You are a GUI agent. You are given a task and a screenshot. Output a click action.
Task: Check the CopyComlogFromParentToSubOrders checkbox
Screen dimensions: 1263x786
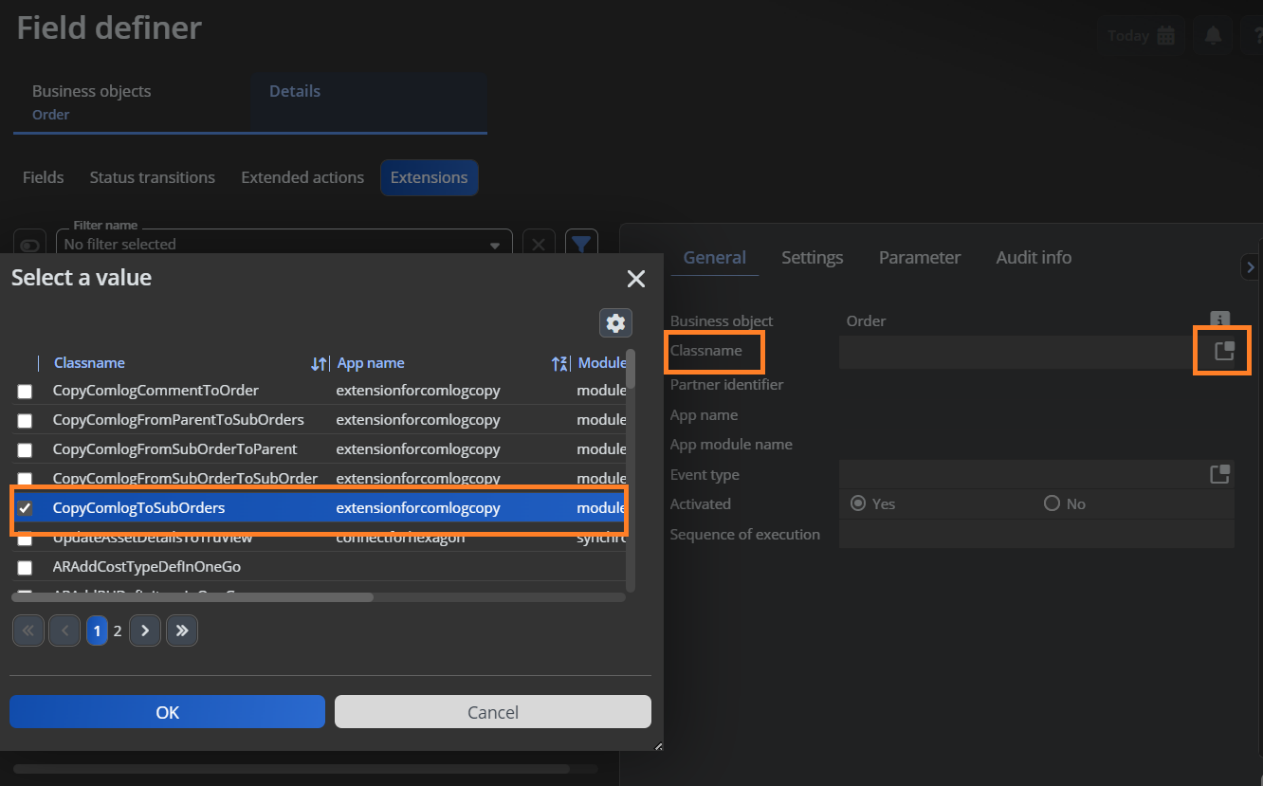25,420
